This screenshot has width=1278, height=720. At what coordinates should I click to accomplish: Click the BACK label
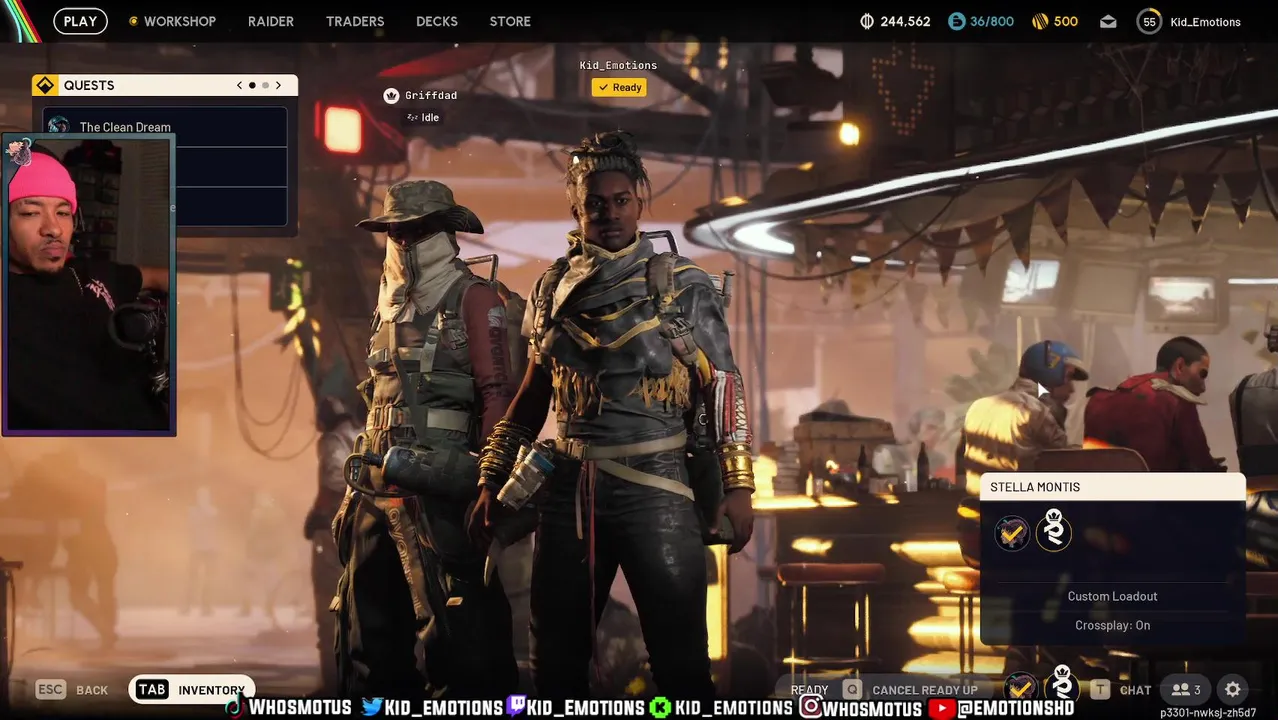(92, 690)
